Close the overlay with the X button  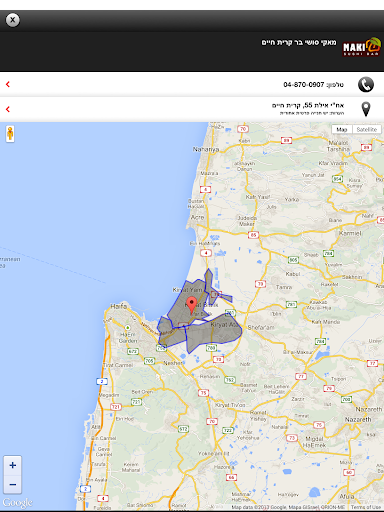coord(13,20)
